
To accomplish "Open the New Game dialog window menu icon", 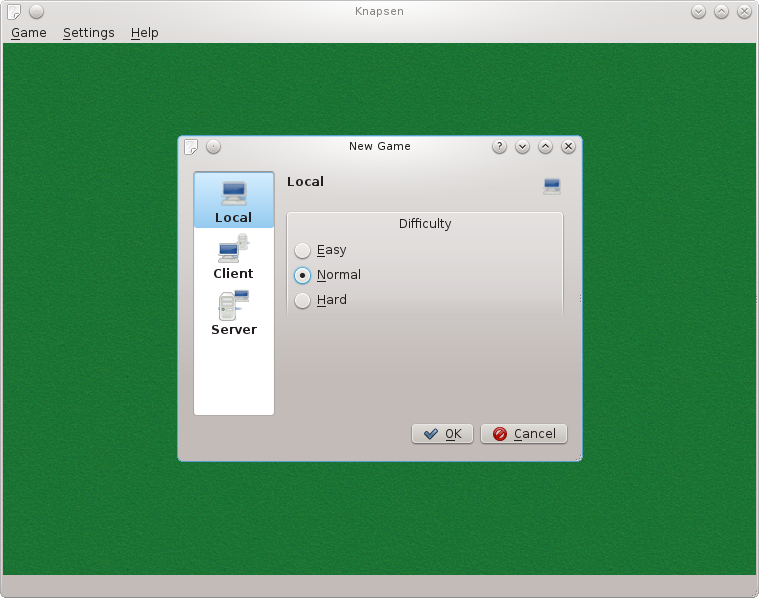I will tap(191, 147).
